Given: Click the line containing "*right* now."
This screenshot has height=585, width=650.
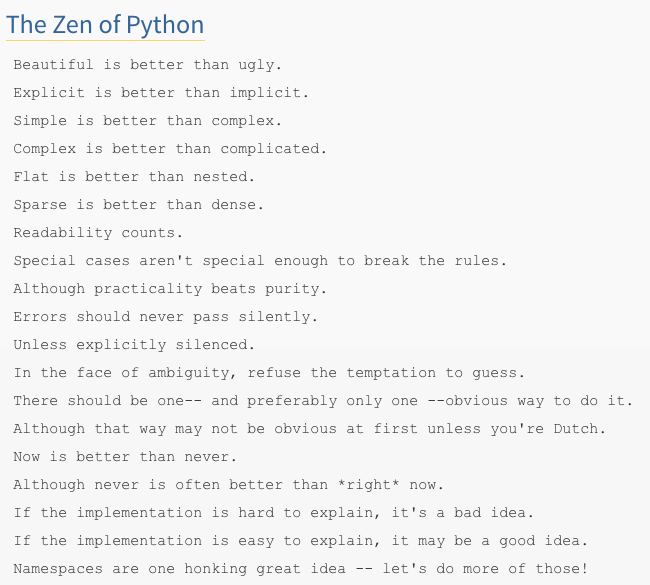Looking at the screenshot, I should tap(229, 485).
